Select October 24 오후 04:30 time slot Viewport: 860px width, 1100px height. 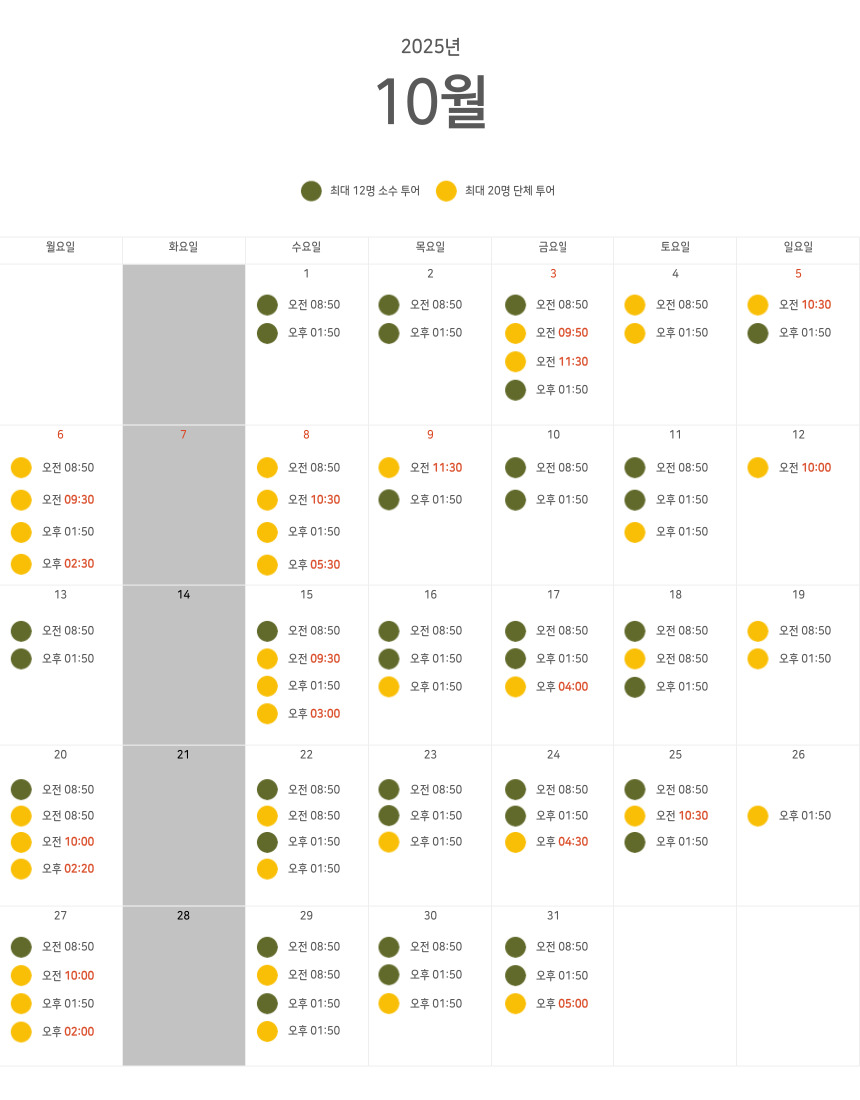(562, 842)
